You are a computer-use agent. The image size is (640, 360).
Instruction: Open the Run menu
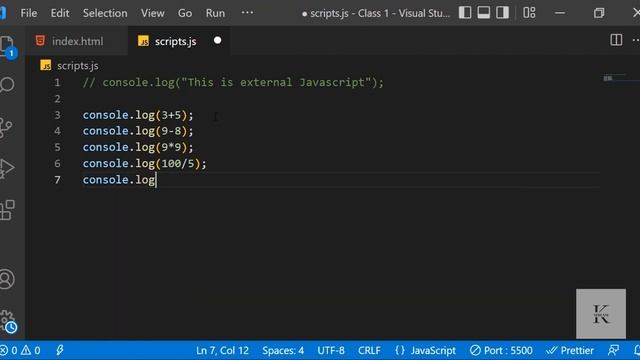[x=215, y=13]
